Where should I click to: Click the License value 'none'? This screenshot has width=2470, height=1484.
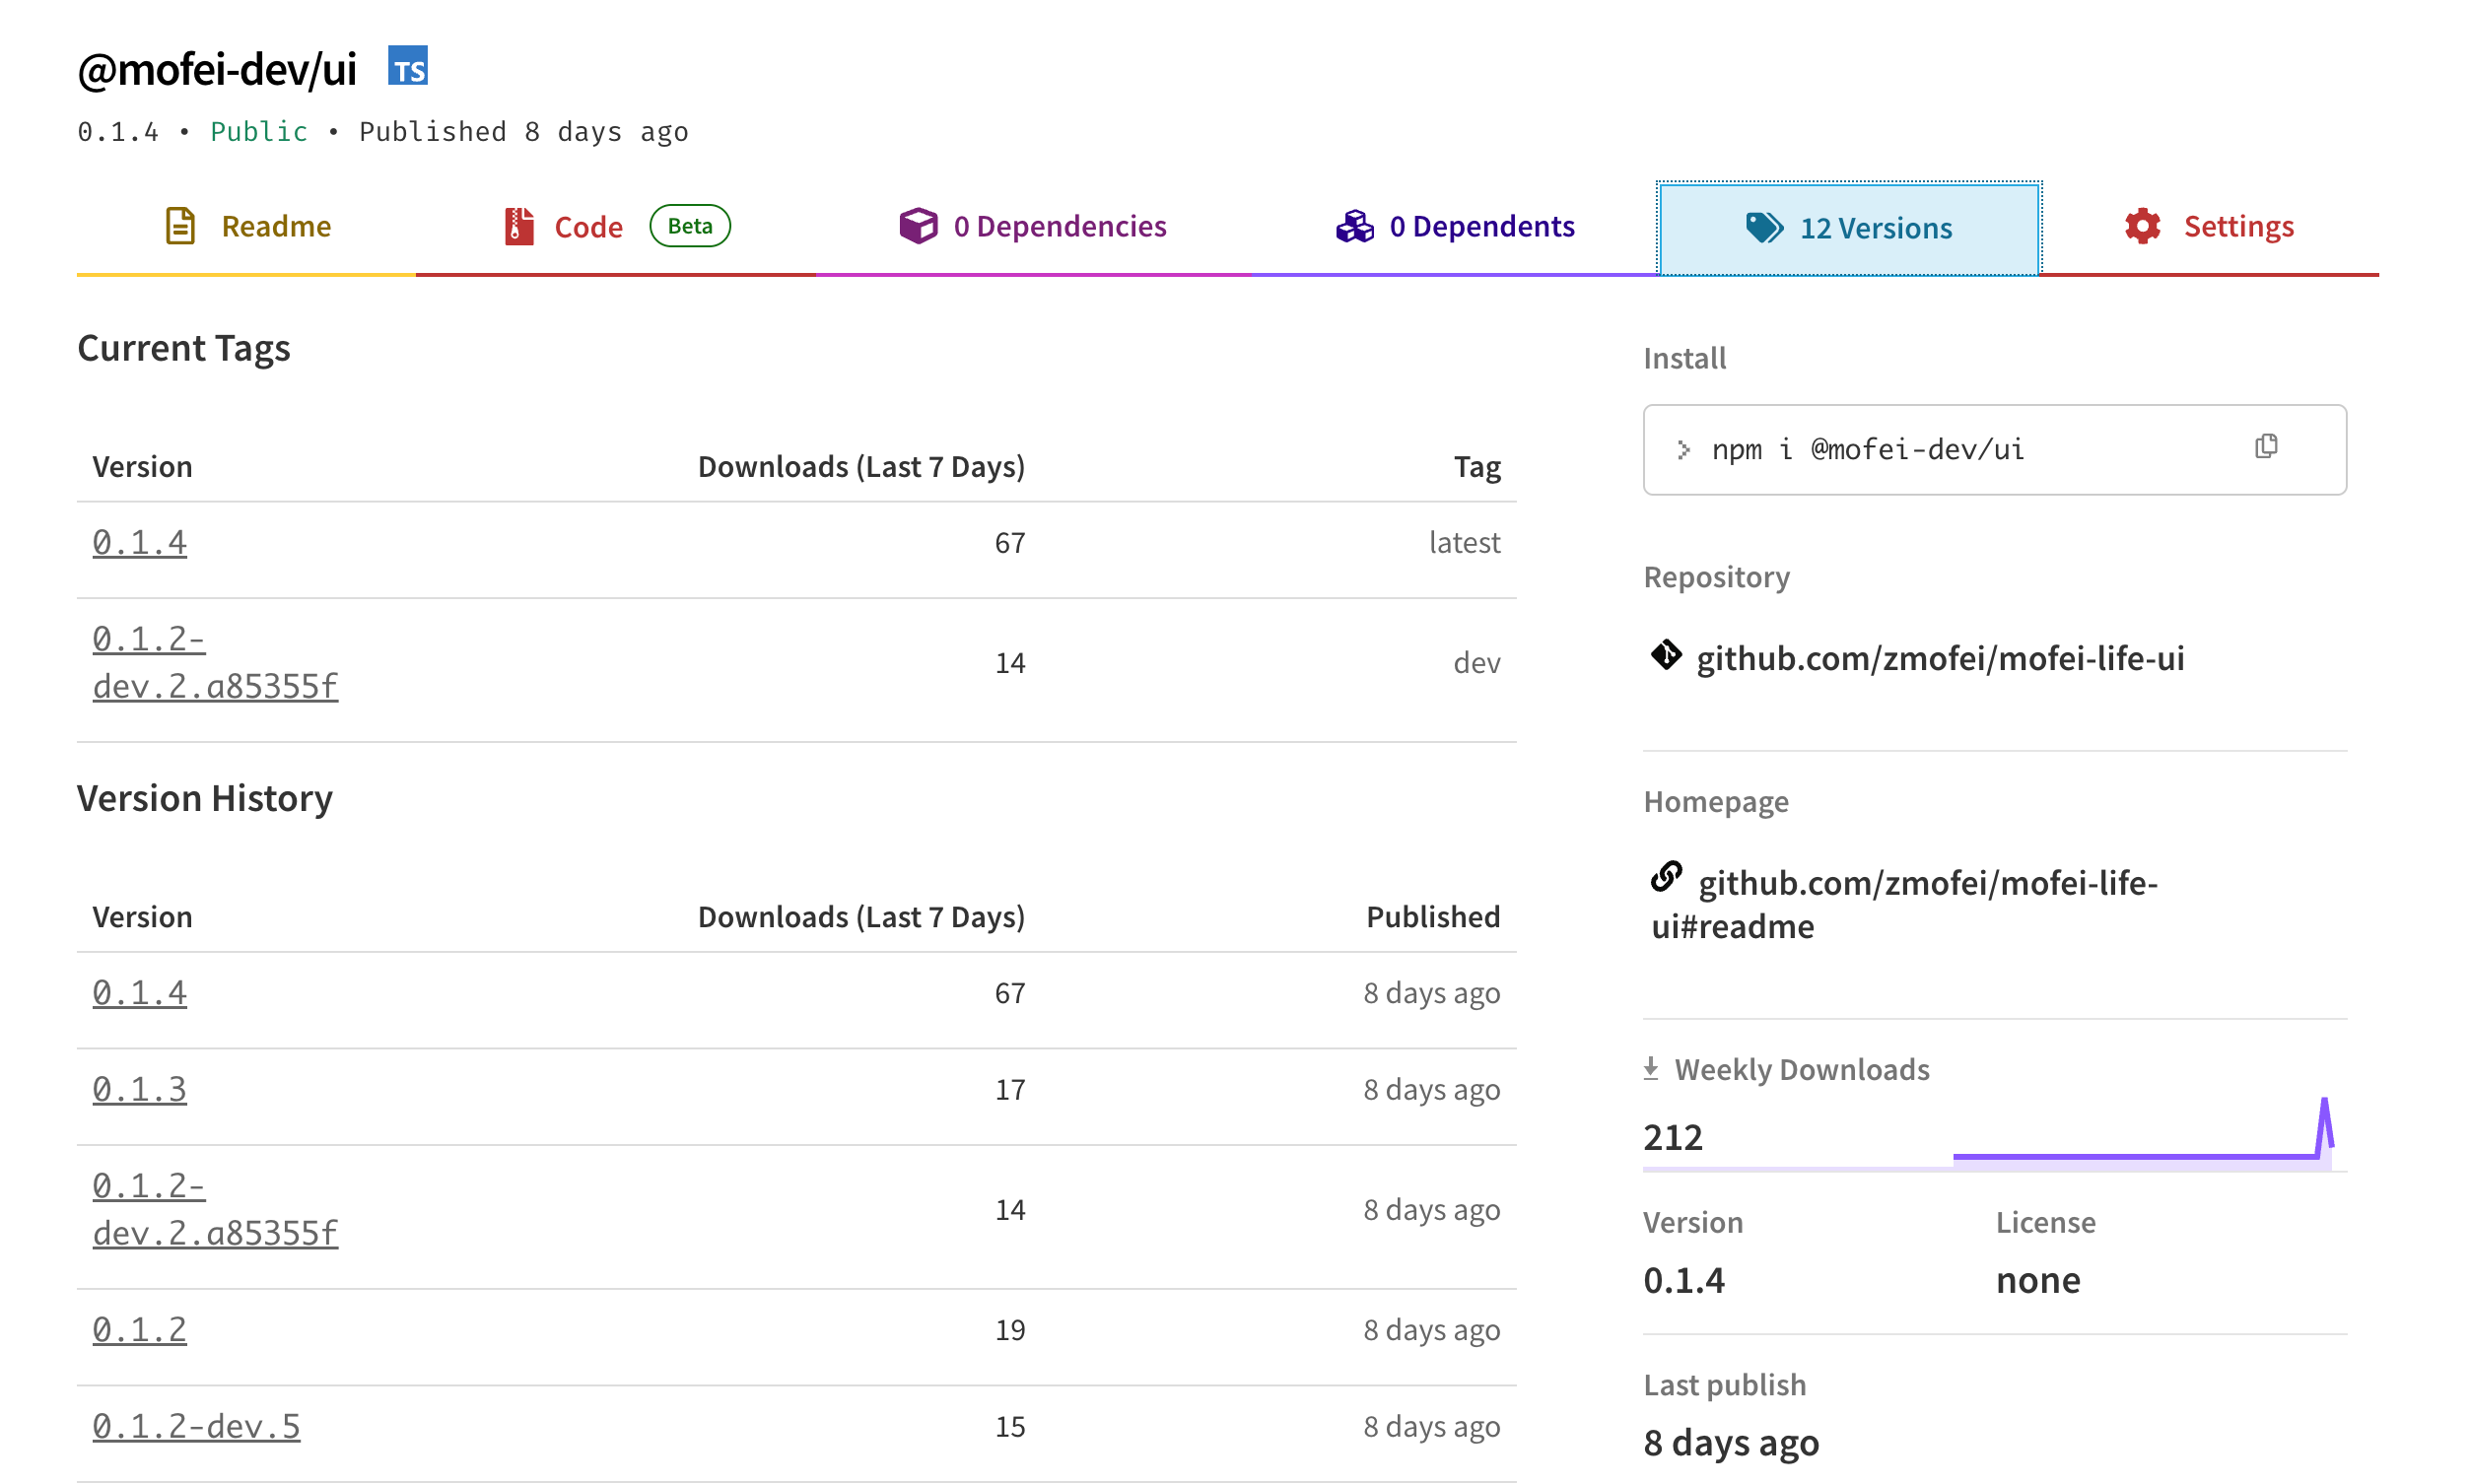pyautogui.click(x=2038, y=1280)
